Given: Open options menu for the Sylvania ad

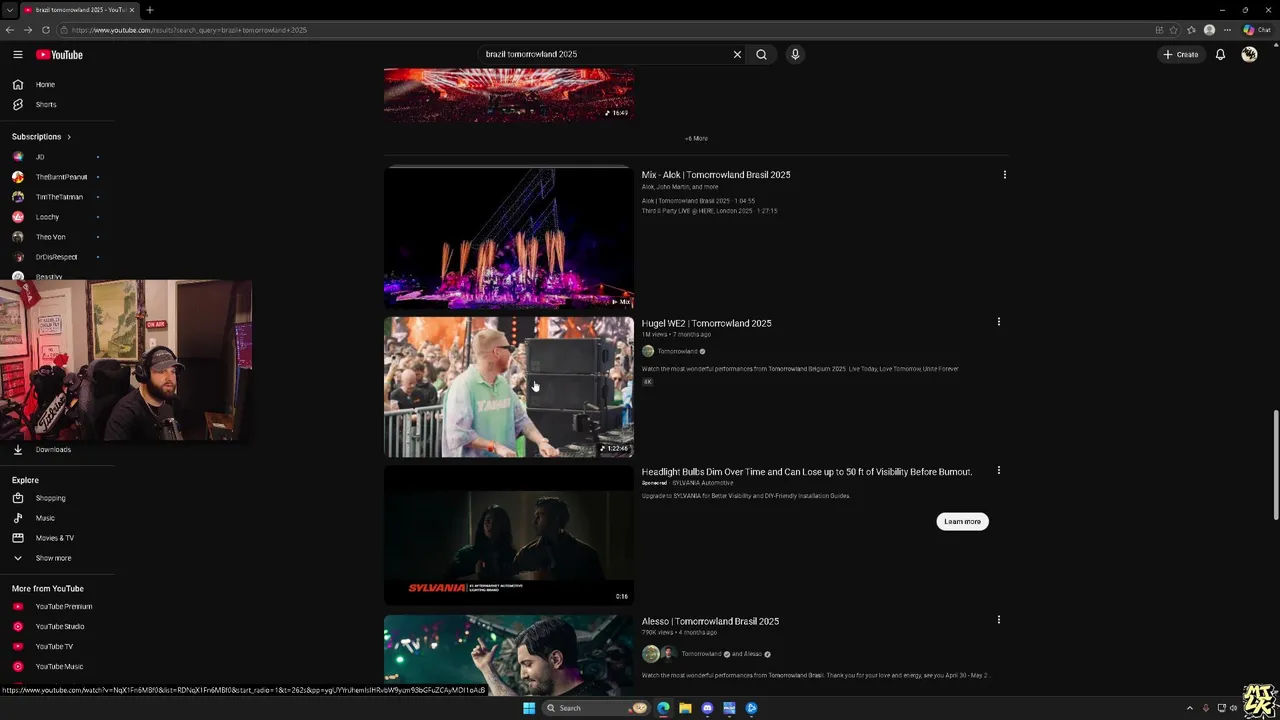Looking at the screenshot, I should click(x=998, y=470).
